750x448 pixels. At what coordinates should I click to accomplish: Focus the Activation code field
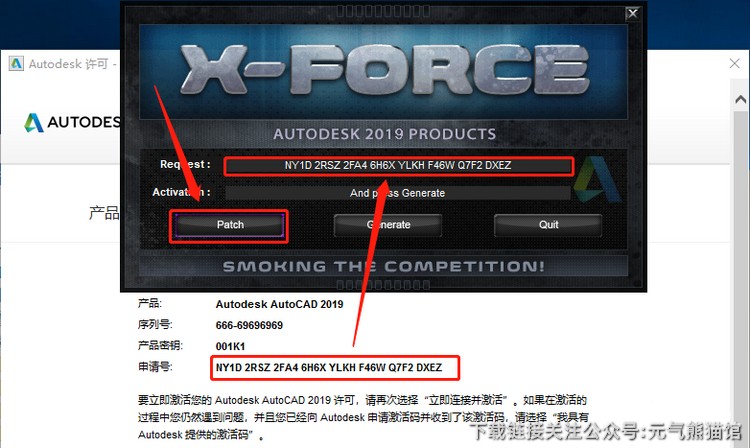point(398,193)
